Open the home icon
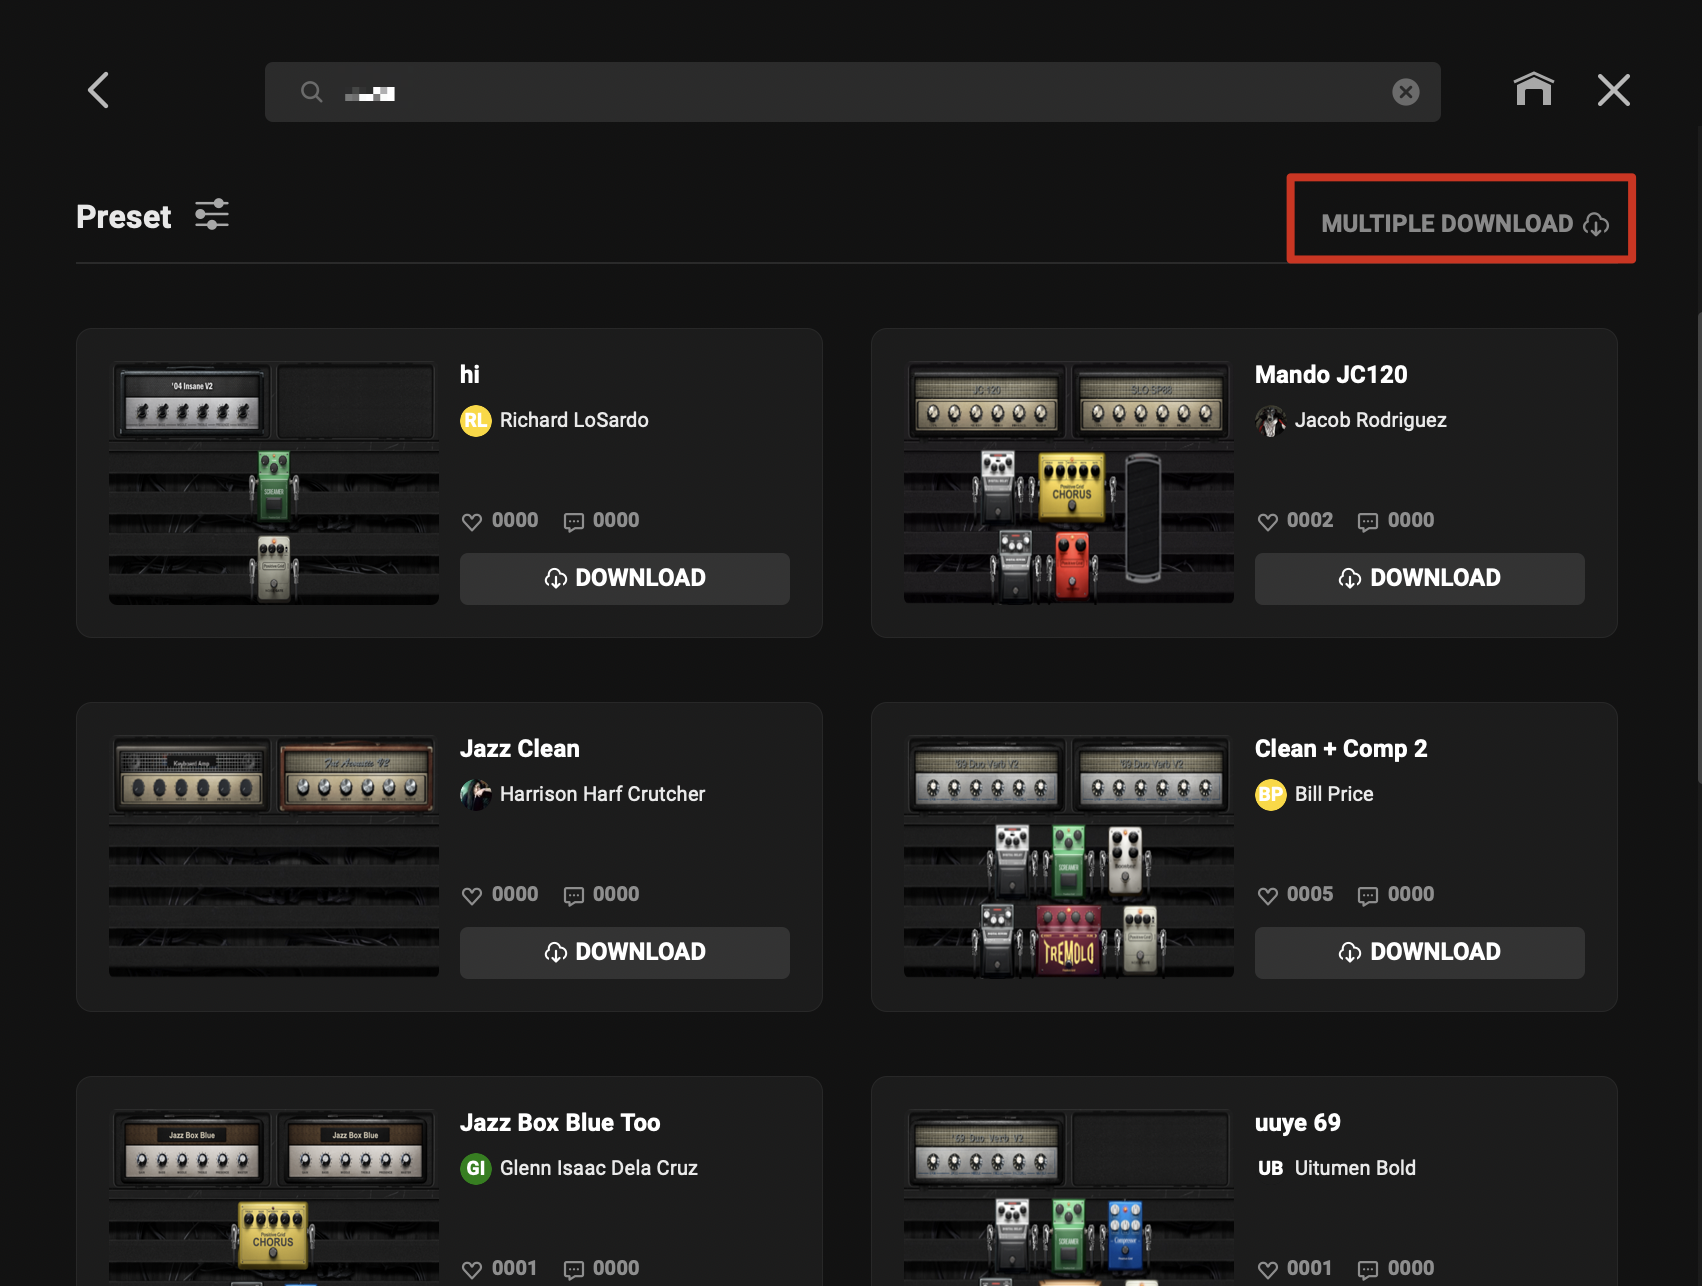This screenshot has width=1702, height=1286. point(1533,90)
